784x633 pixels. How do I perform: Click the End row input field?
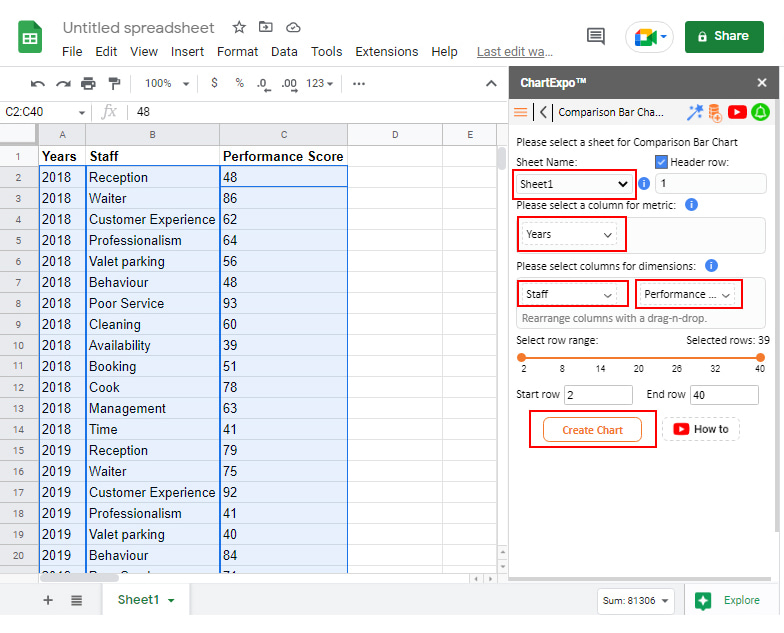(724, 394)
